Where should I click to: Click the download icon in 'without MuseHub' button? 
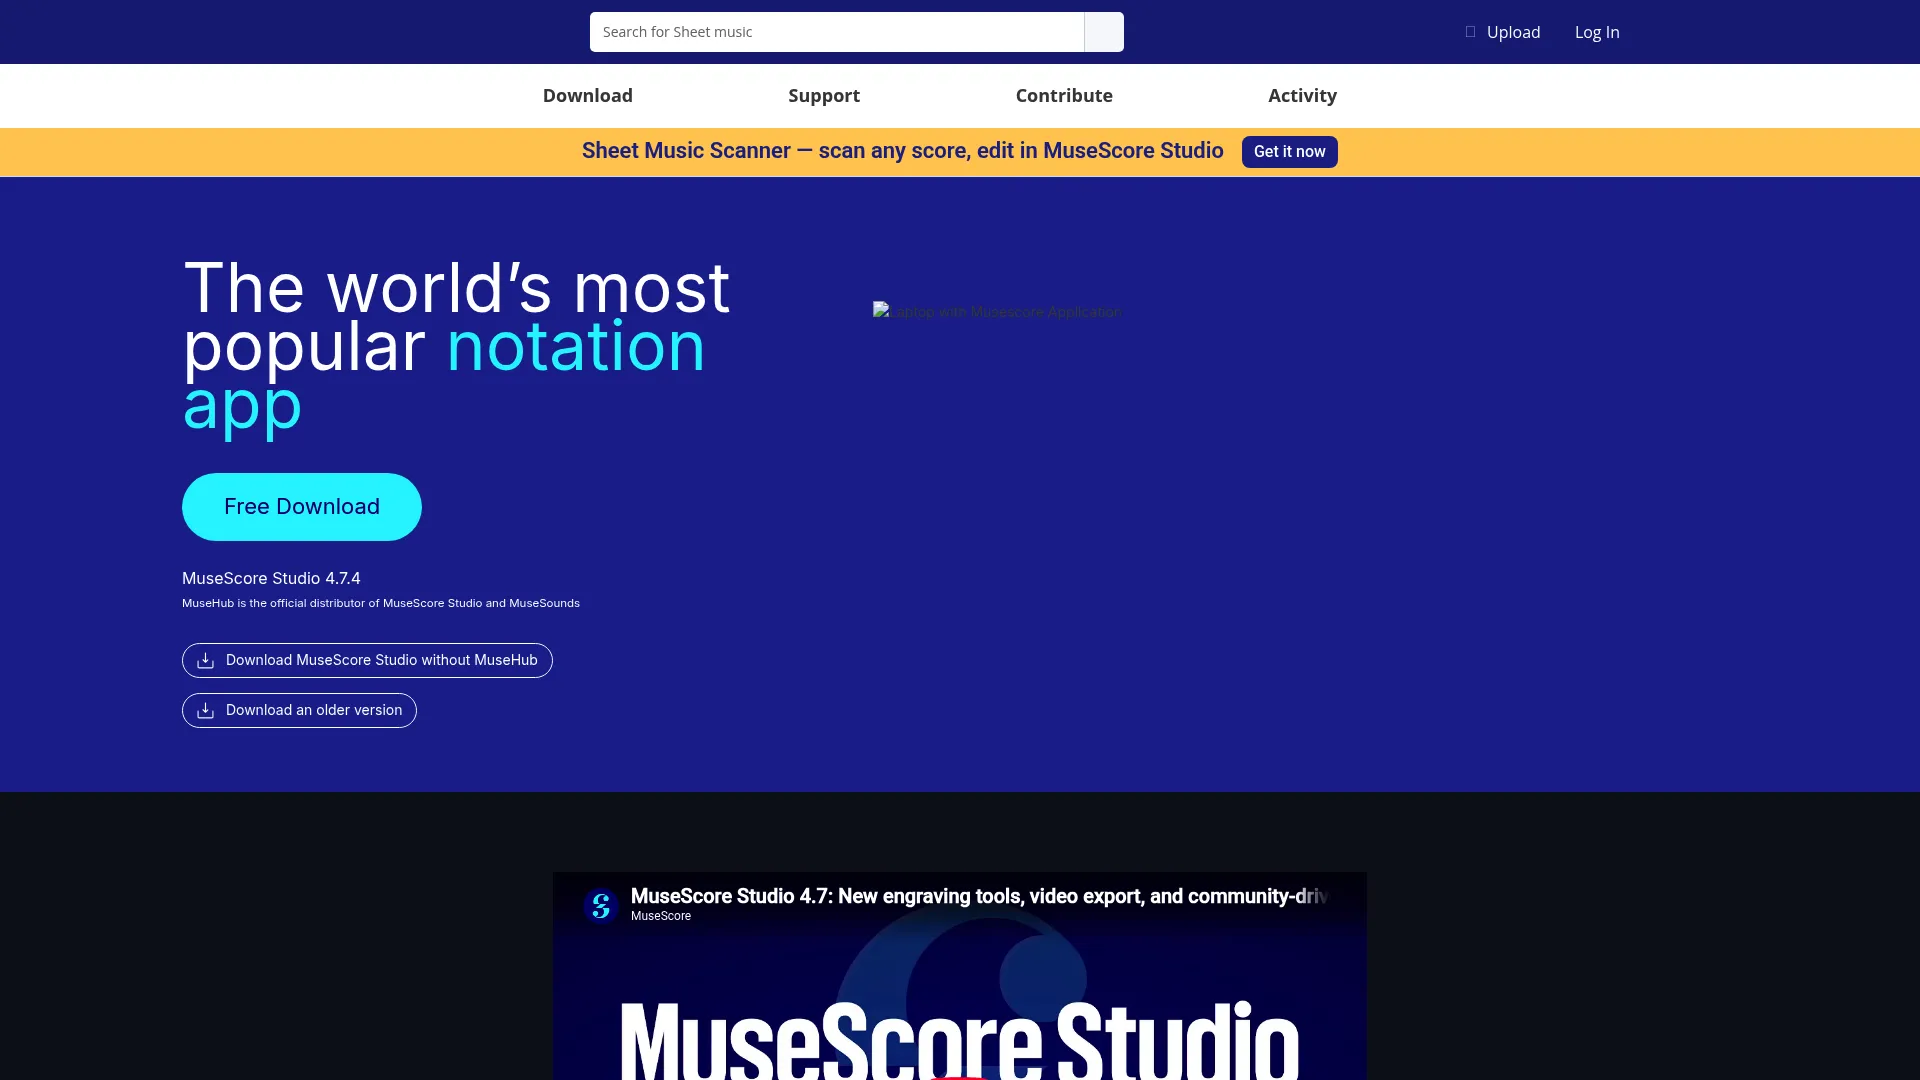[x=206, y=660]
